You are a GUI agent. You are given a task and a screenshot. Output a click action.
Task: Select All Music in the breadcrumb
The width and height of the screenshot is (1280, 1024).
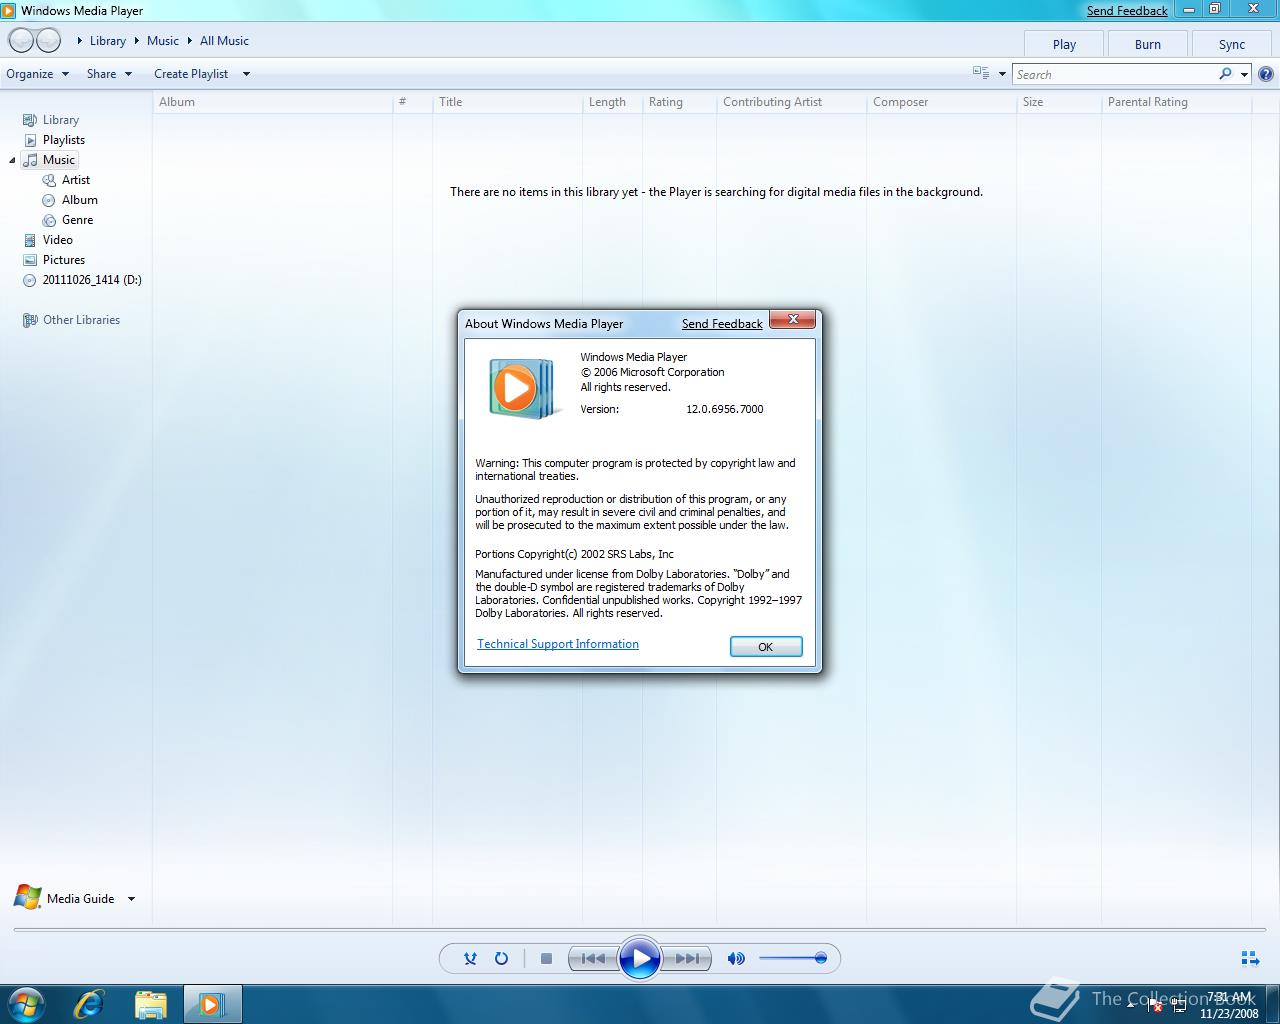point(224,41)
